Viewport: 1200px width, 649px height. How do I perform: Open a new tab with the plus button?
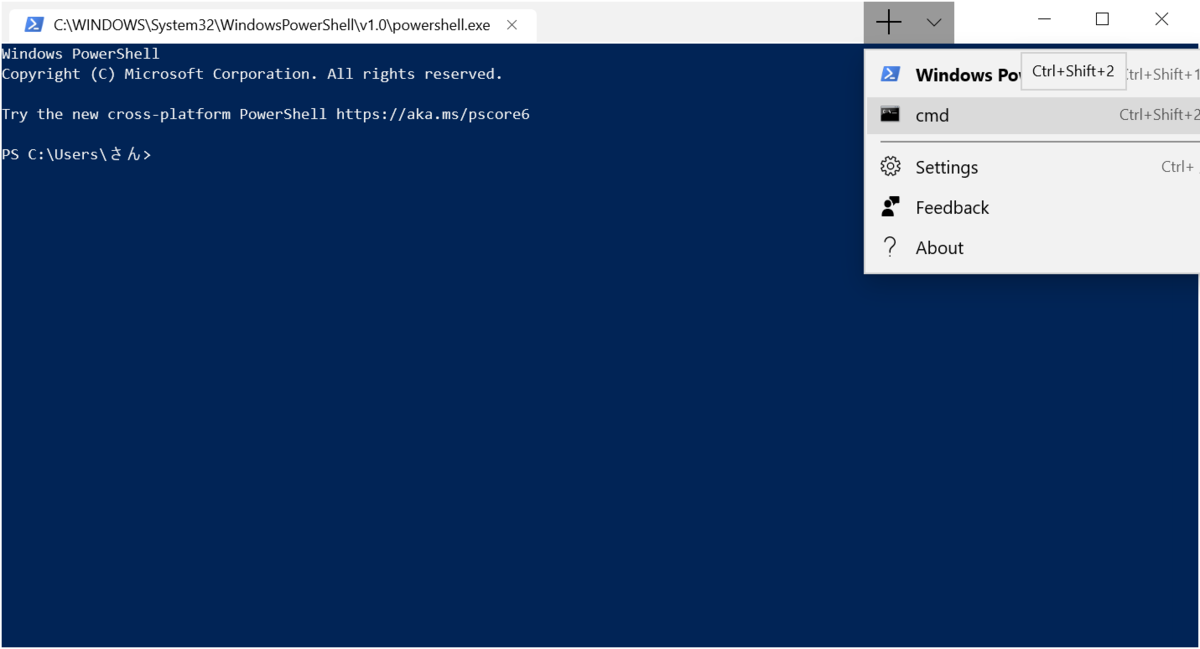(888, 22)
